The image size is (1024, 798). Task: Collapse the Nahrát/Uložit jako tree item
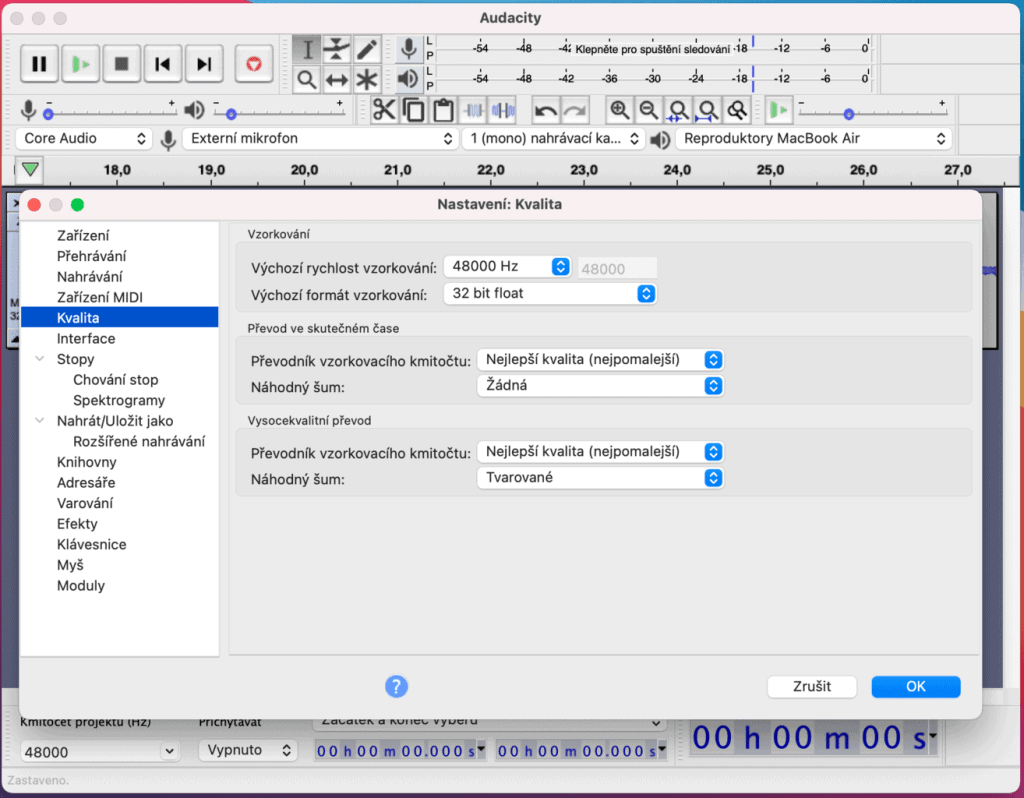[40, 420]
